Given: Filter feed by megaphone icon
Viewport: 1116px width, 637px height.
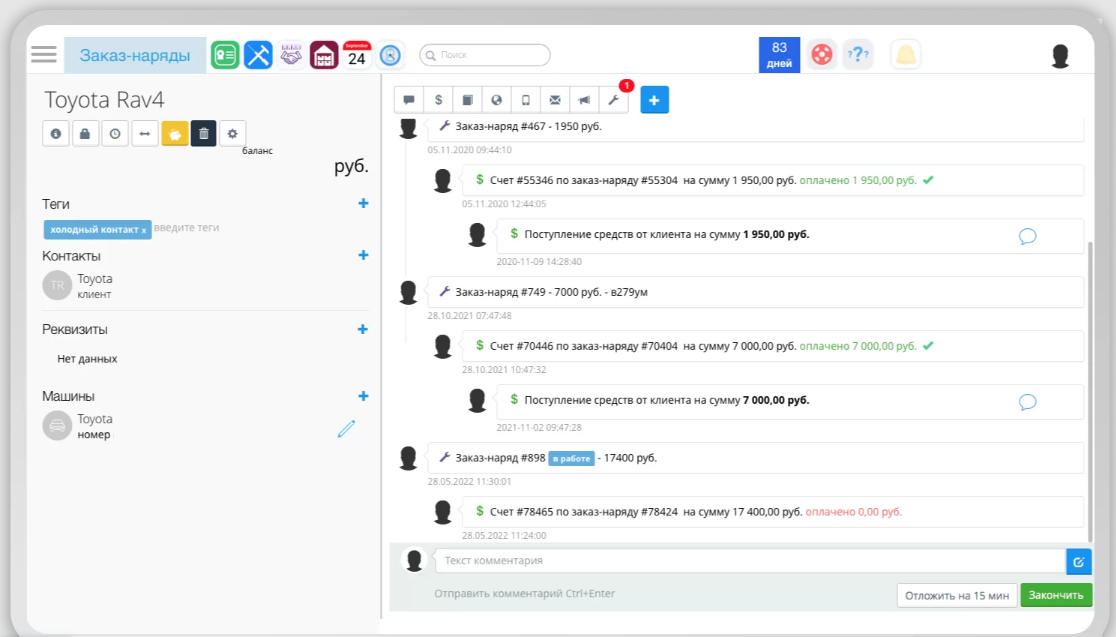Looking at the screenshot, I should pos(584,100).
